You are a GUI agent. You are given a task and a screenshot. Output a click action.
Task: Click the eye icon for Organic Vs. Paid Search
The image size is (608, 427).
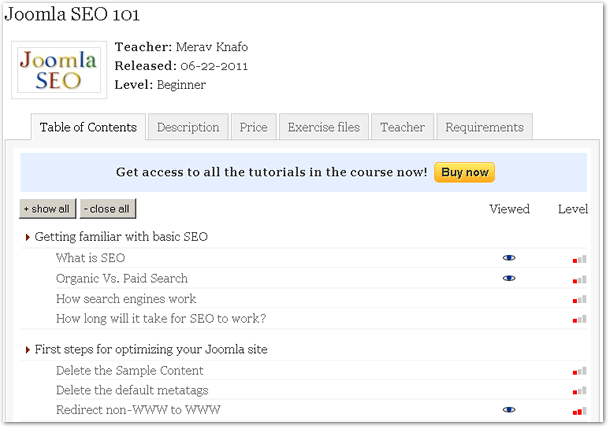pyautogui.click(x=509, y=278)
